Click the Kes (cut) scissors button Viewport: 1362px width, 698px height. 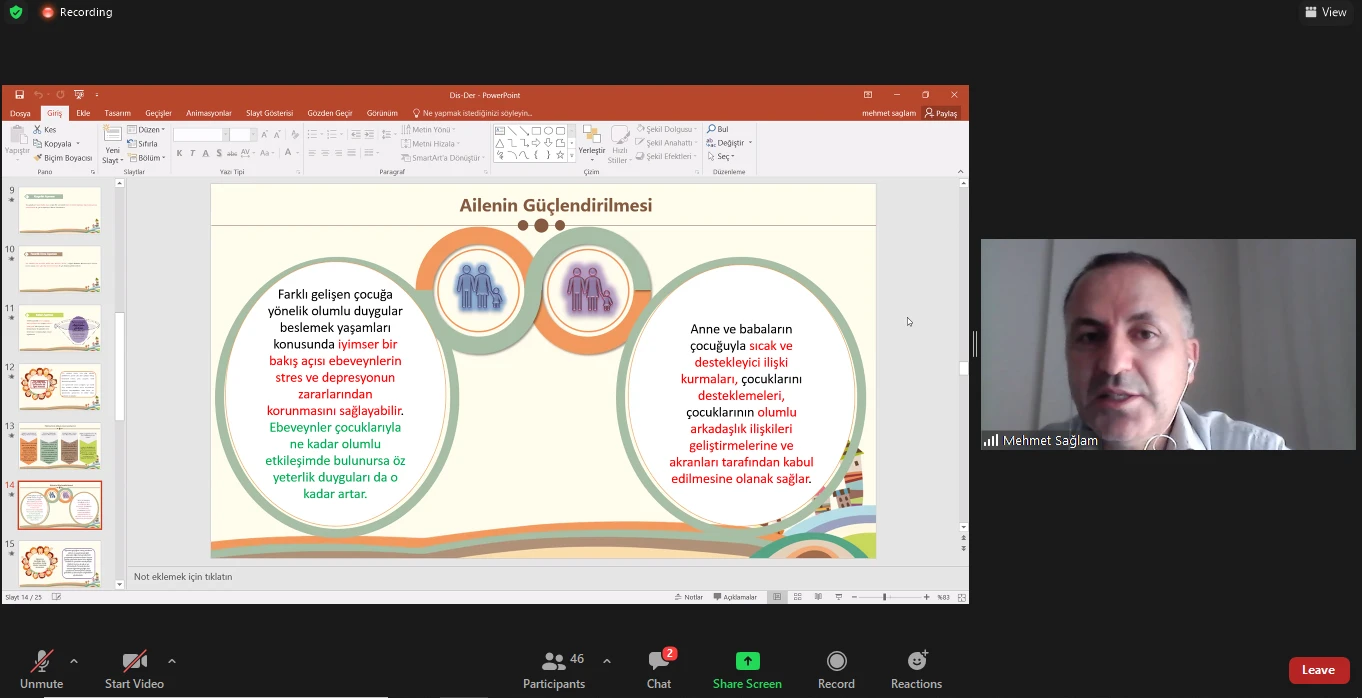click(44, 130)
